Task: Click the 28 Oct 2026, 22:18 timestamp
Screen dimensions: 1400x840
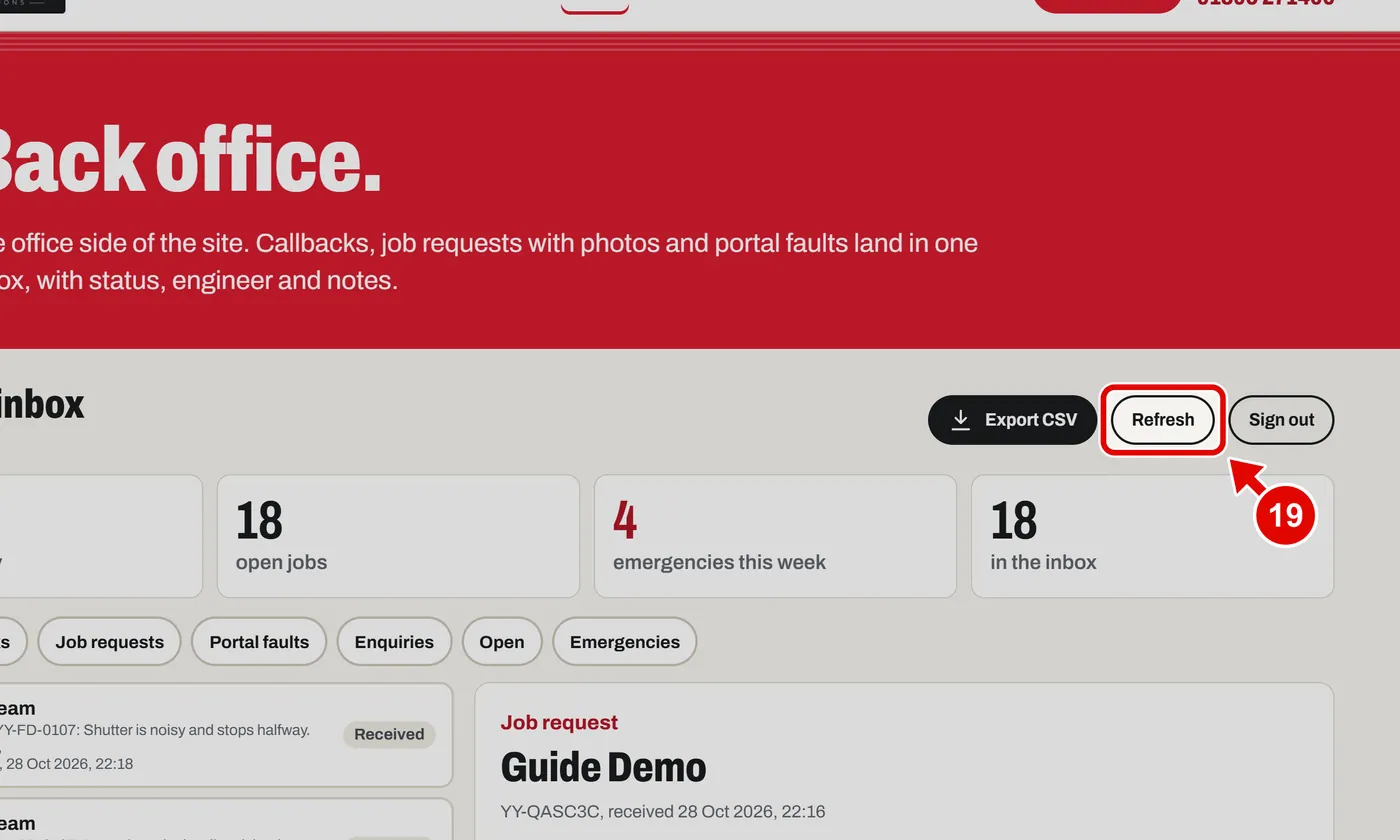Action: coord(69,764)
